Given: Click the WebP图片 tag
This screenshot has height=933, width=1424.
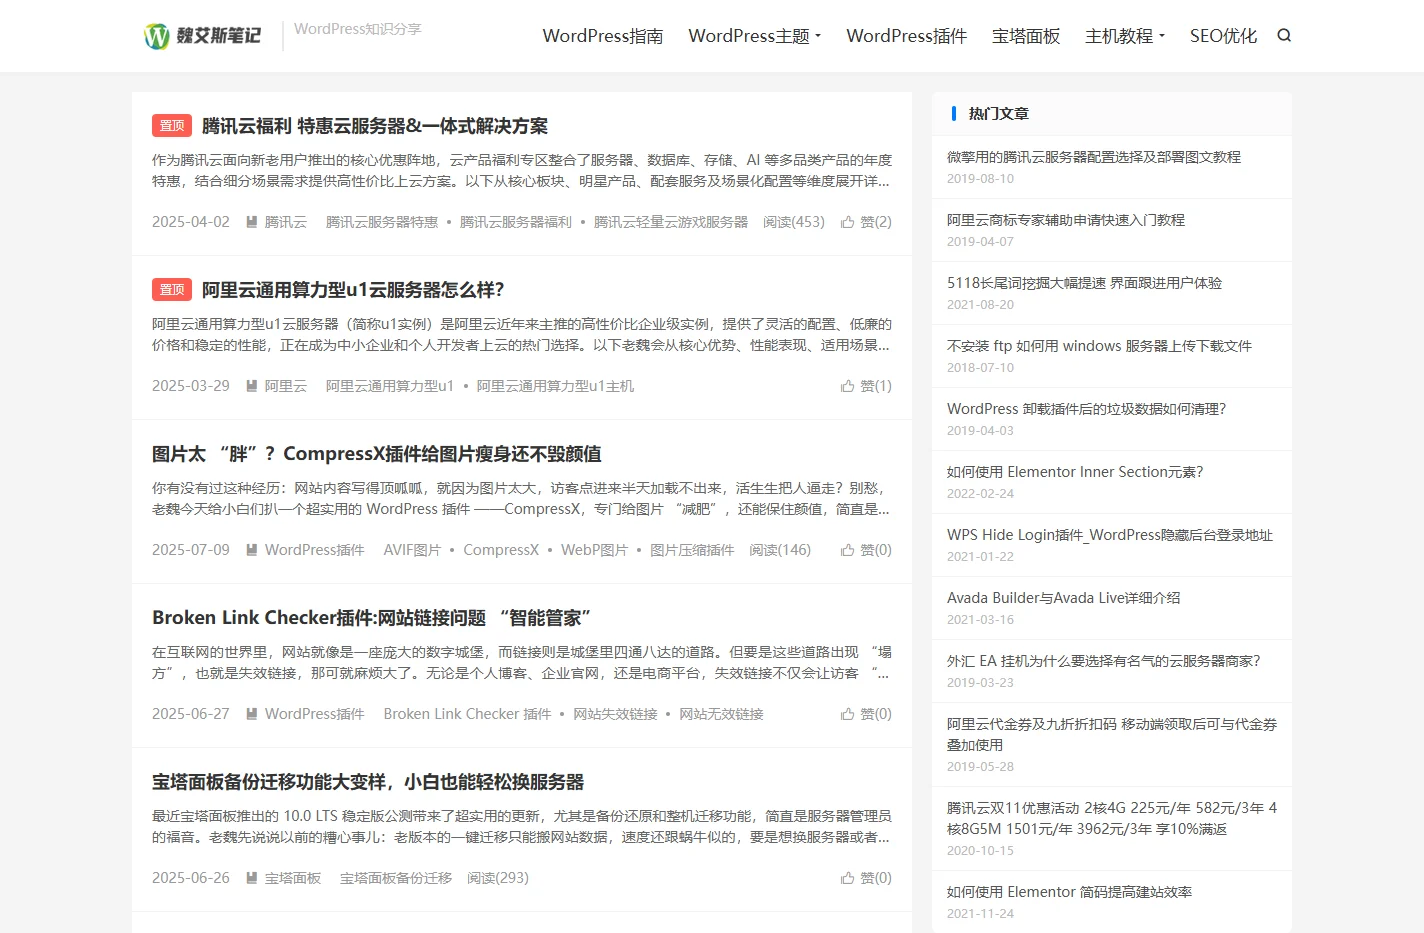Looking at the screenshot, I should pyautogui.click(x=594, y=550).
